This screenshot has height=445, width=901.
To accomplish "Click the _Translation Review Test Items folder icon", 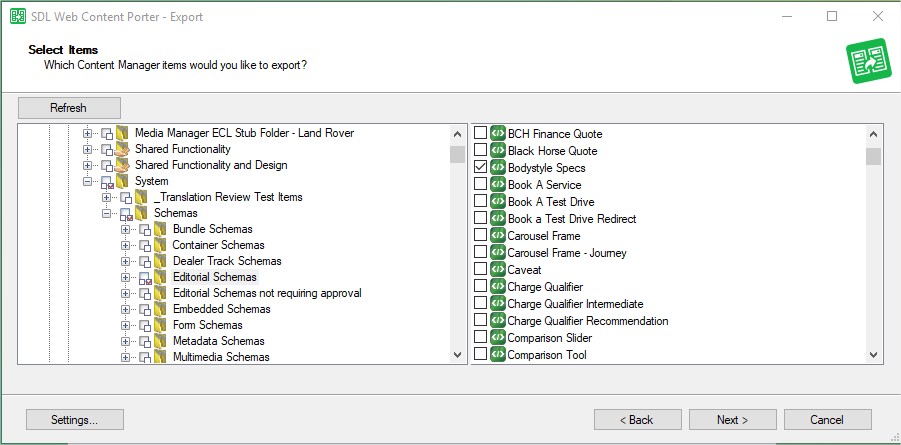I will [x=141, y=197].
